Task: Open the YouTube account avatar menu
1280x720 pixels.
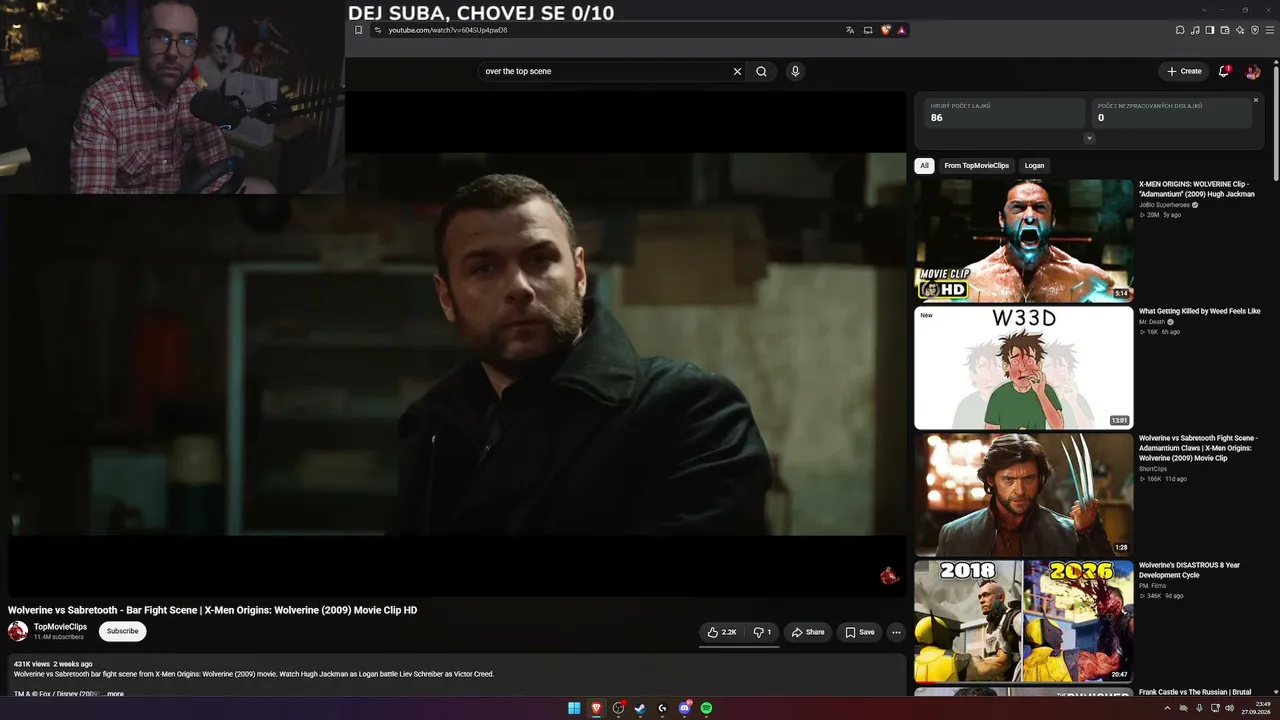Action: (1252, 71)
